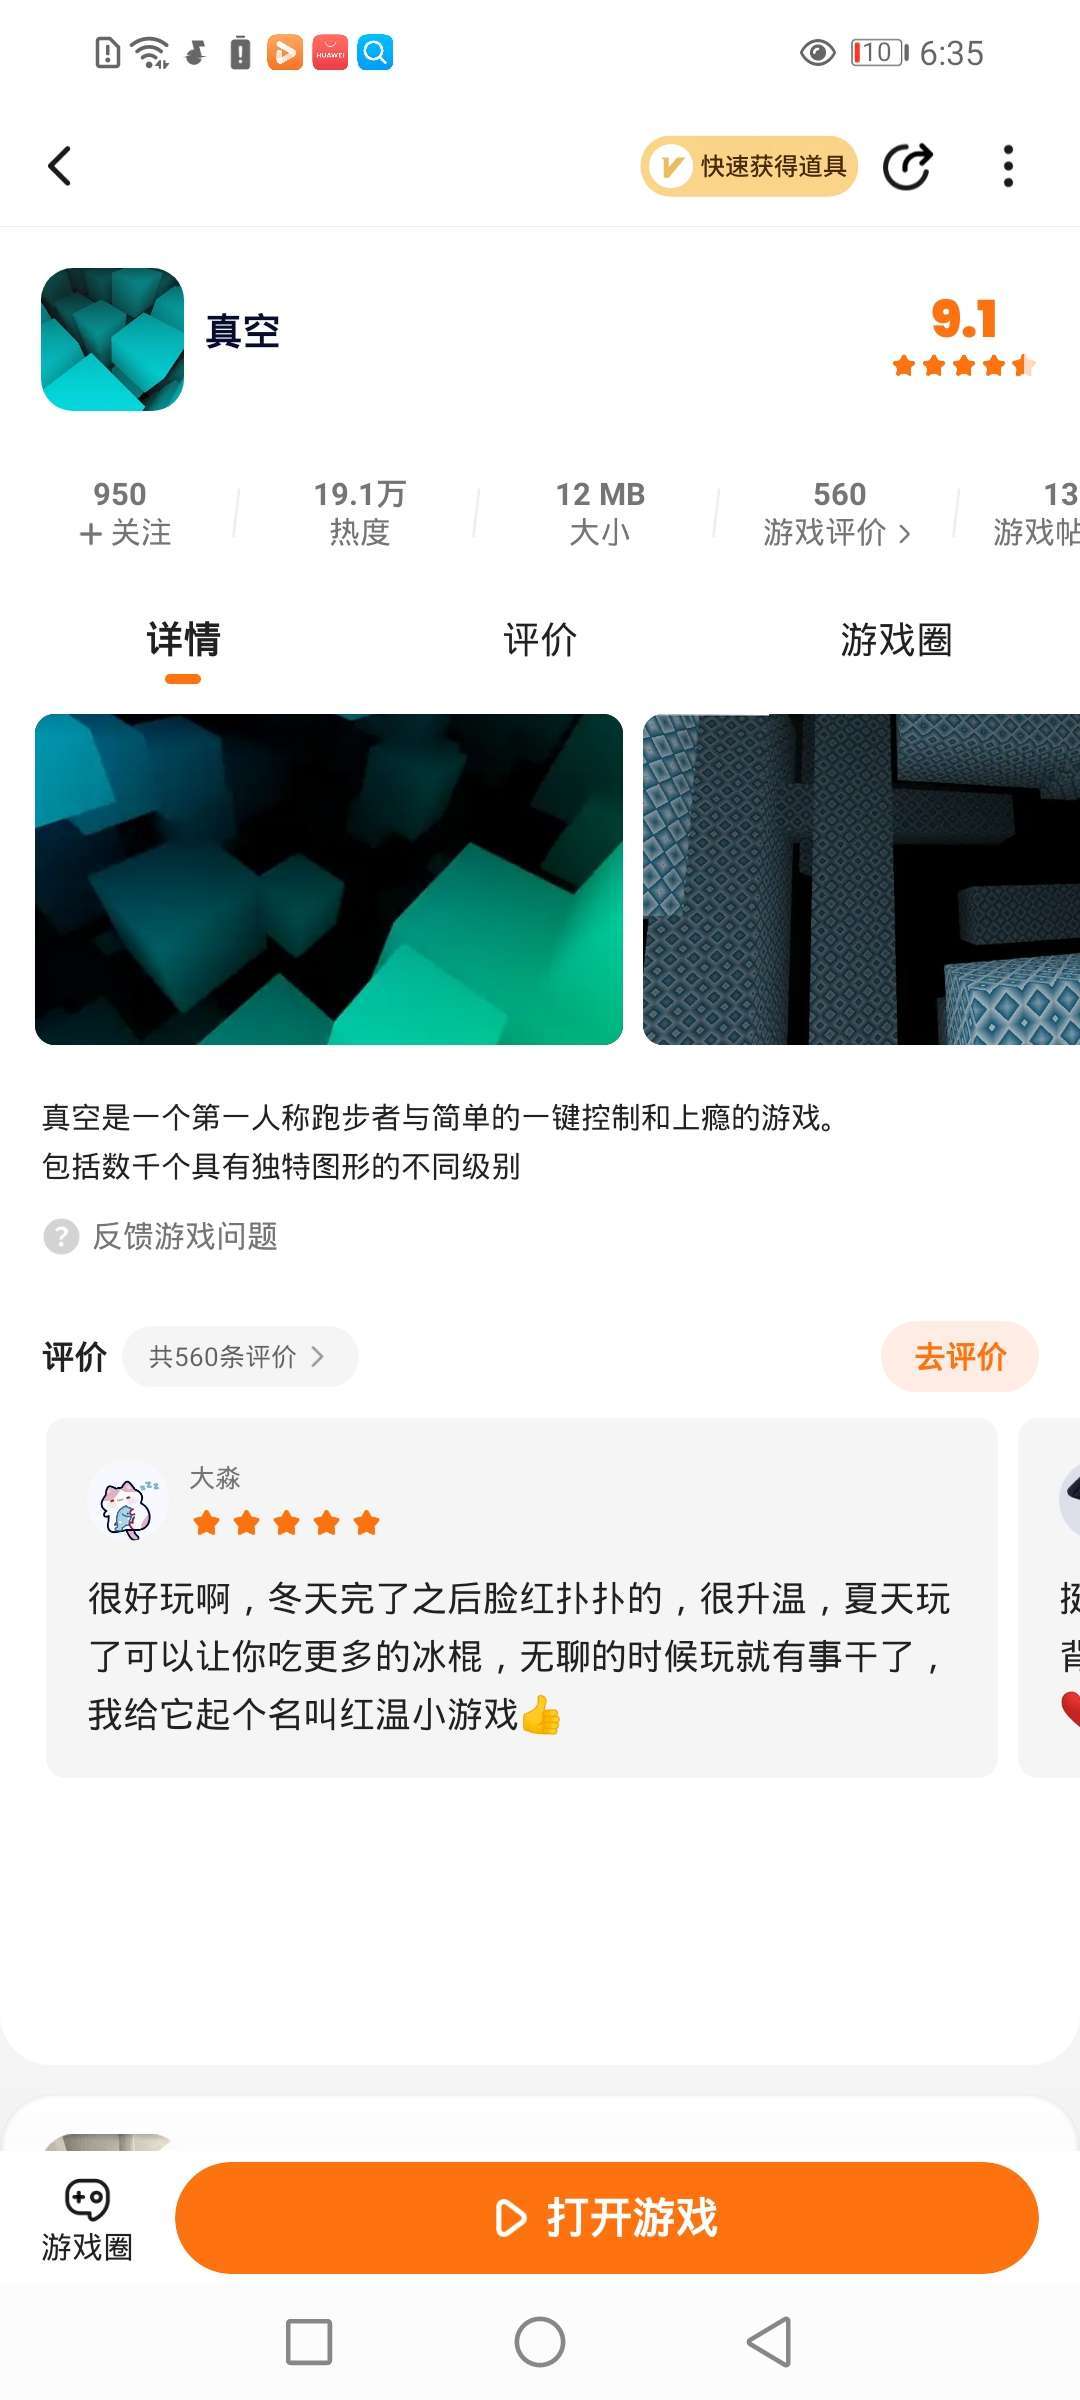
Task: Tap the back arrow at top left
Action: pyautogui.click(x=60, y=166)
